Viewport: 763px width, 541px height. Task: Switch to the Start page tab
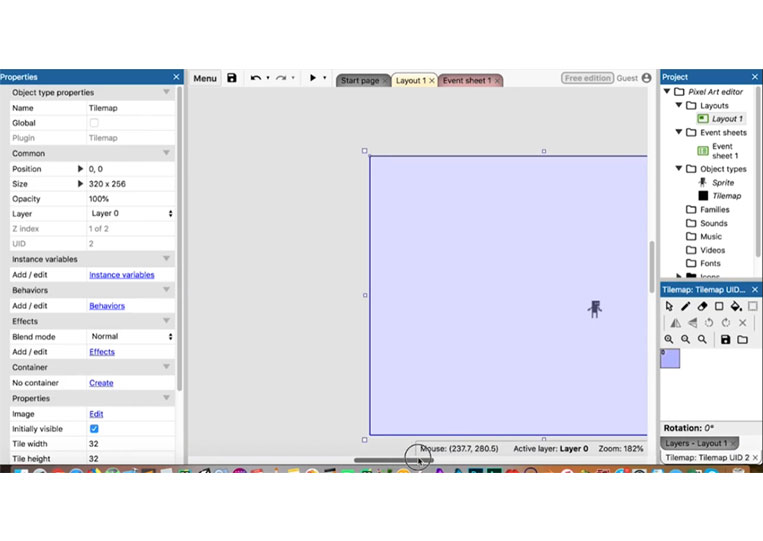(x=360, y=80)
